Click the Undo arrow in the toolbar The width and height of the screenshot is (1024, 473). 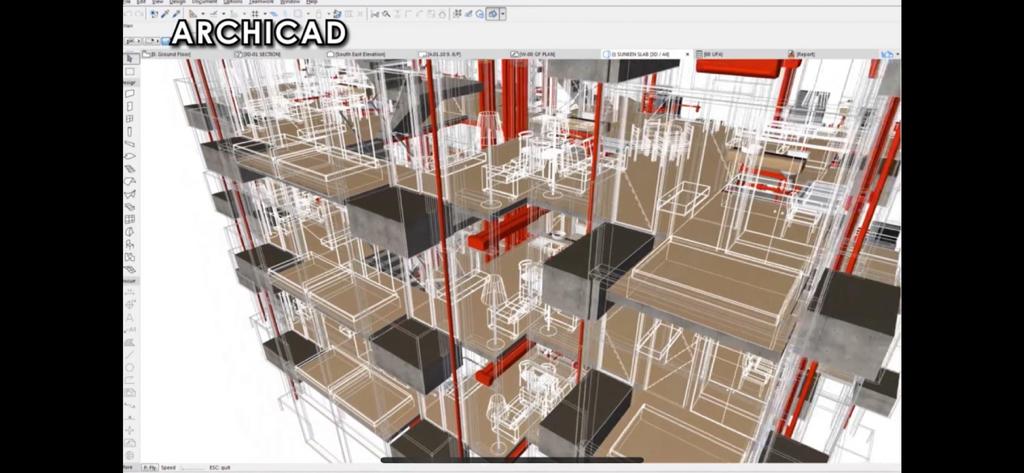(x=128, y=14)
